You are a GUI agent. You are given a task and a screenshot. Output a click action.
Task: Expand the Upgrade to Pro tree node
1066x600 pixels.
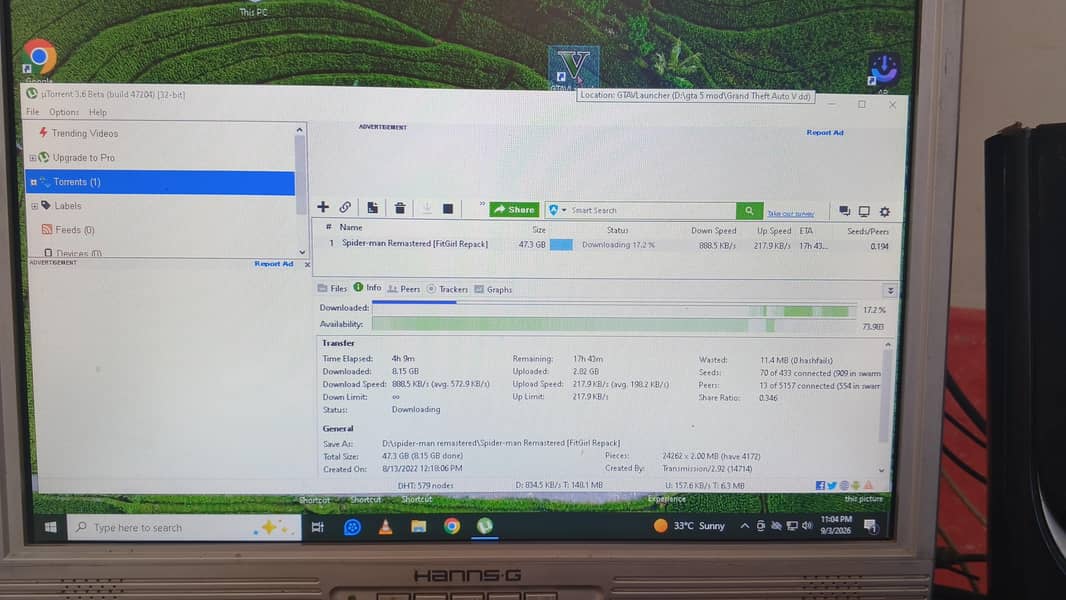point(32,158)
